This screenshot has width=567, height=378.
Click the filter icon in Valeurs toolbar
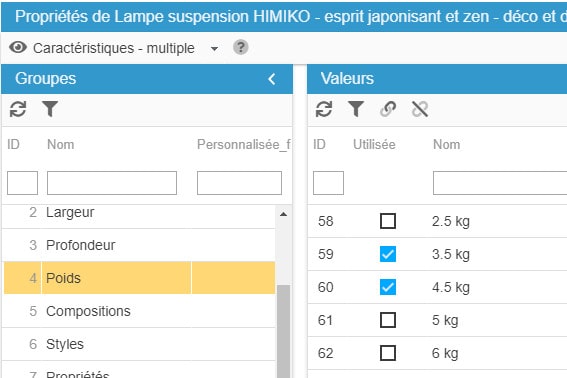click(x=356, y=109)
